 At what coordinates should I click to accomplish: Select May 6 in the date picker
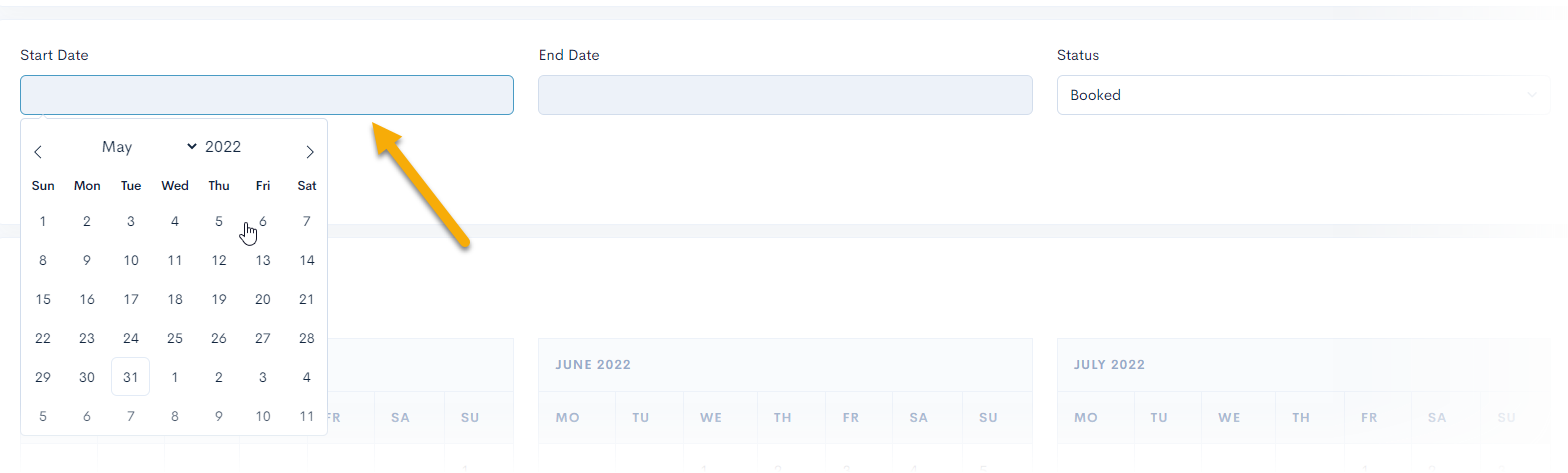(263, 222)
